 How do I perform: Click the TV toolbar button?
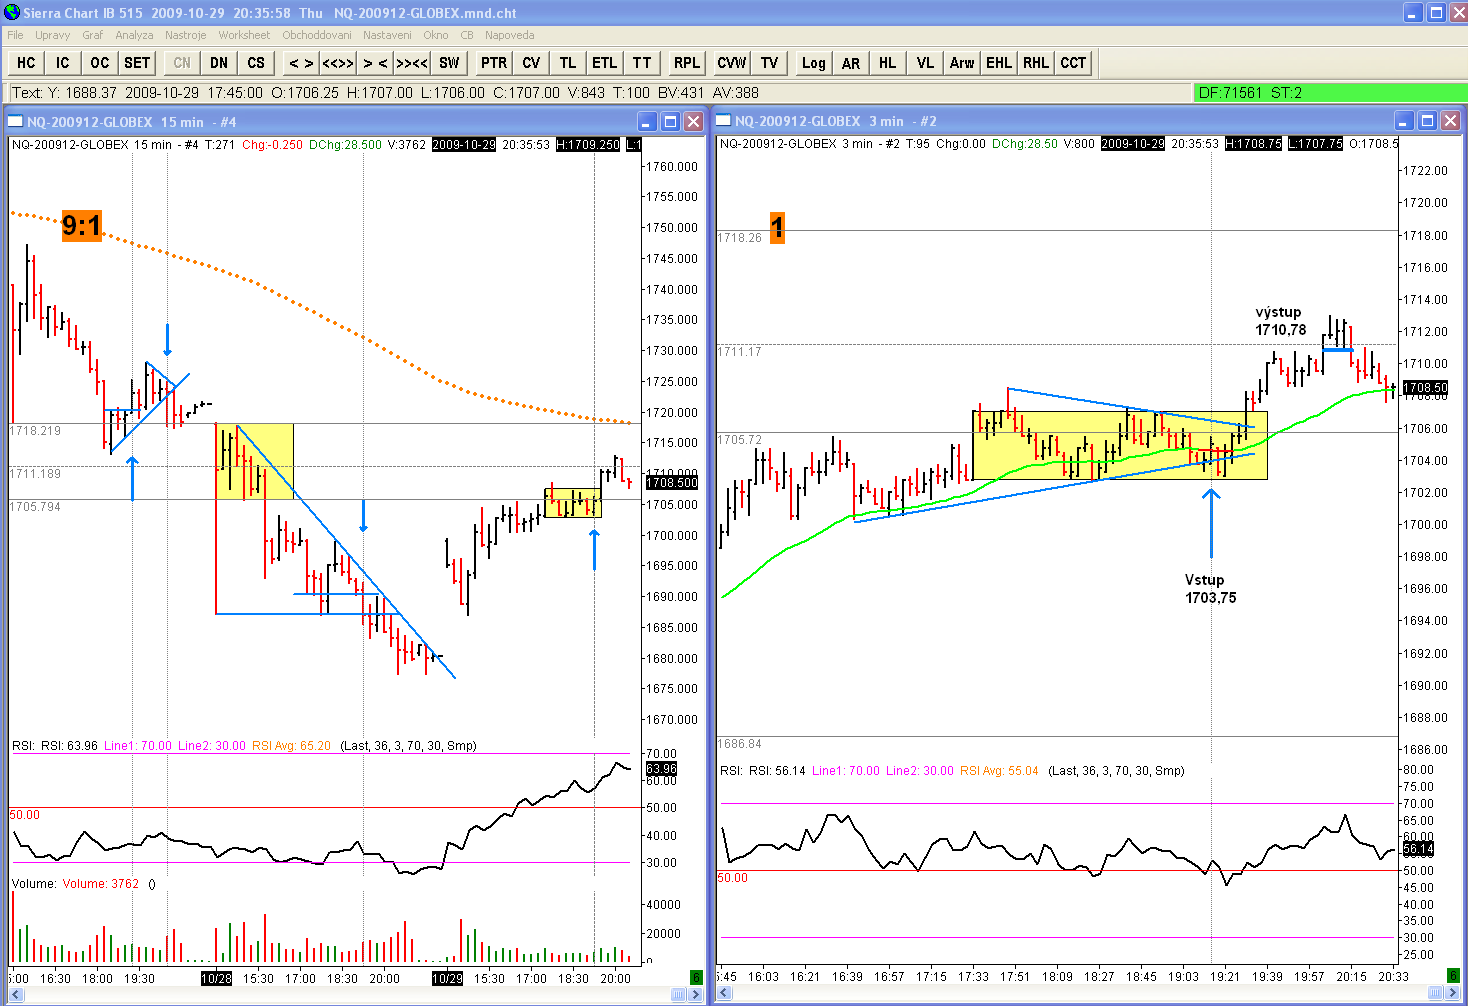point(769,63)
